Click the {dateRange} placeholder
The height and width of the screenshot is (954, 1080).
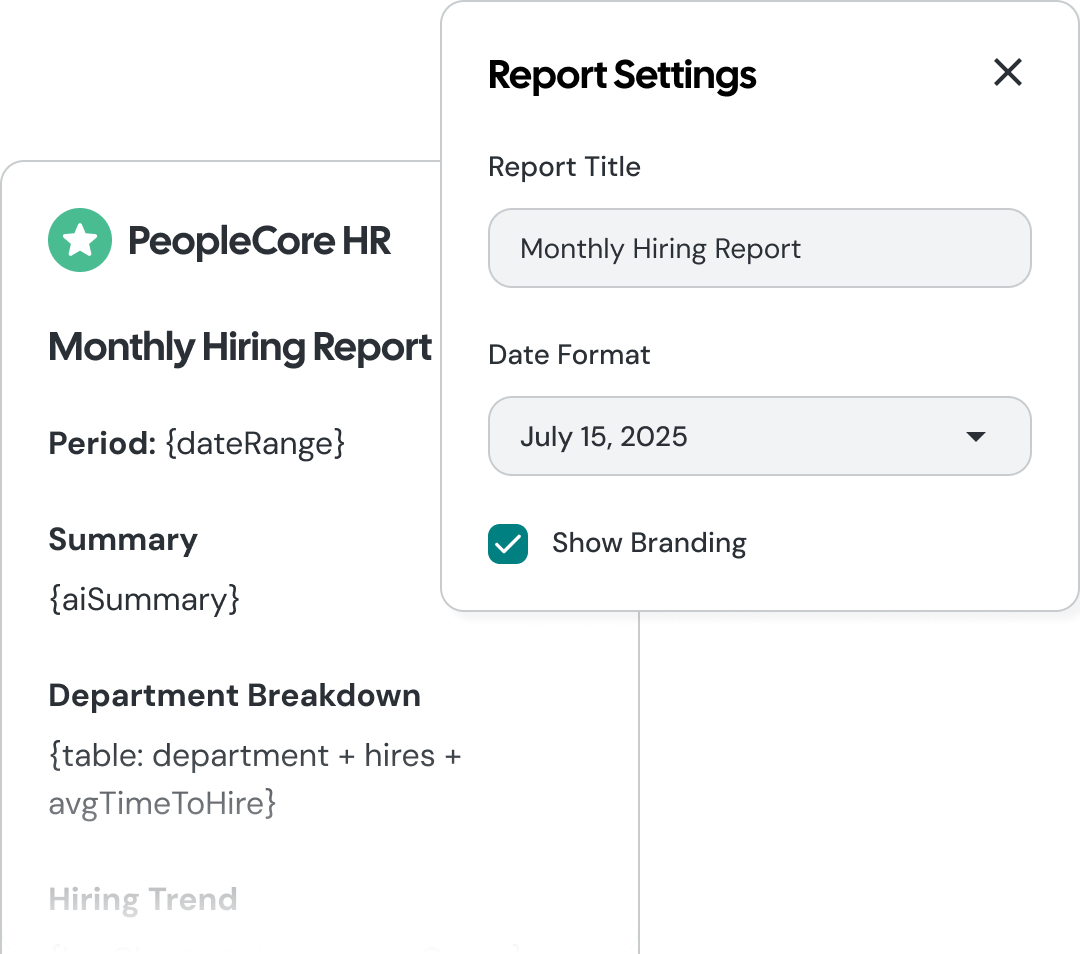tap(255, 444)
